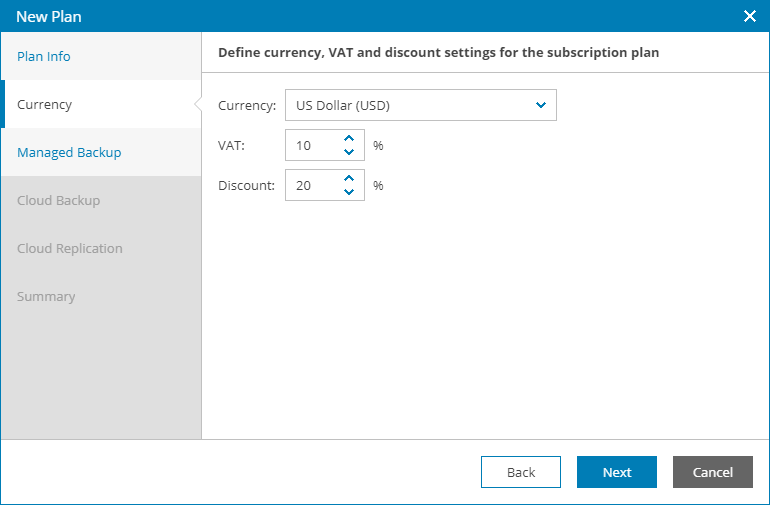Increase Discount using the up arrow

coord(349,179)
